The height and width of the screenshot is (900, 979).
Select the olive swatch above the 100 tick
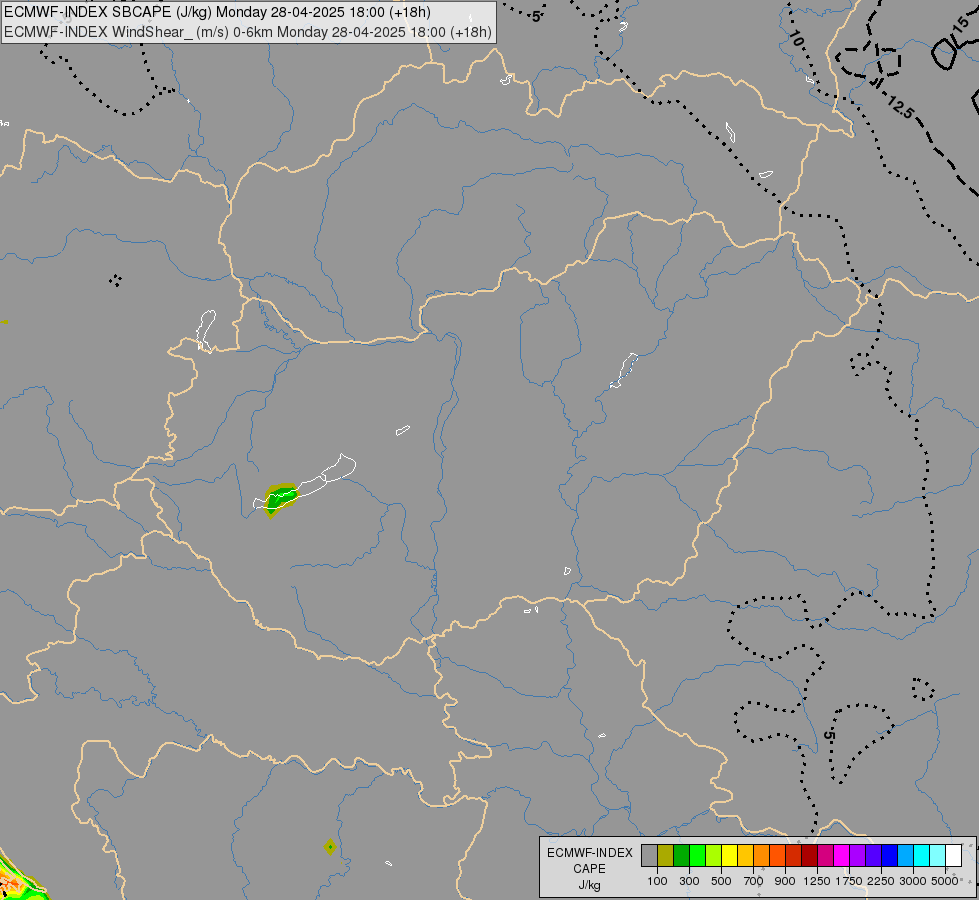666,855
